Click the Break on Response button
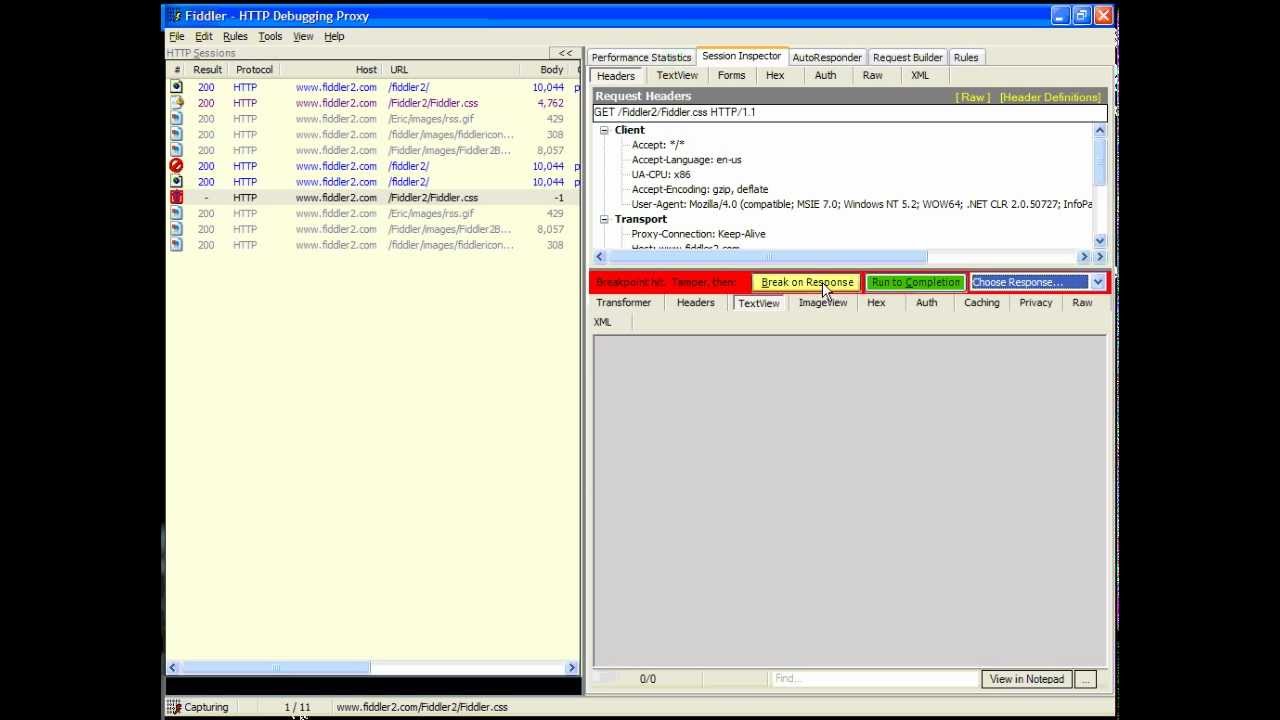The image size is (1280, 720). coord(807,282)
